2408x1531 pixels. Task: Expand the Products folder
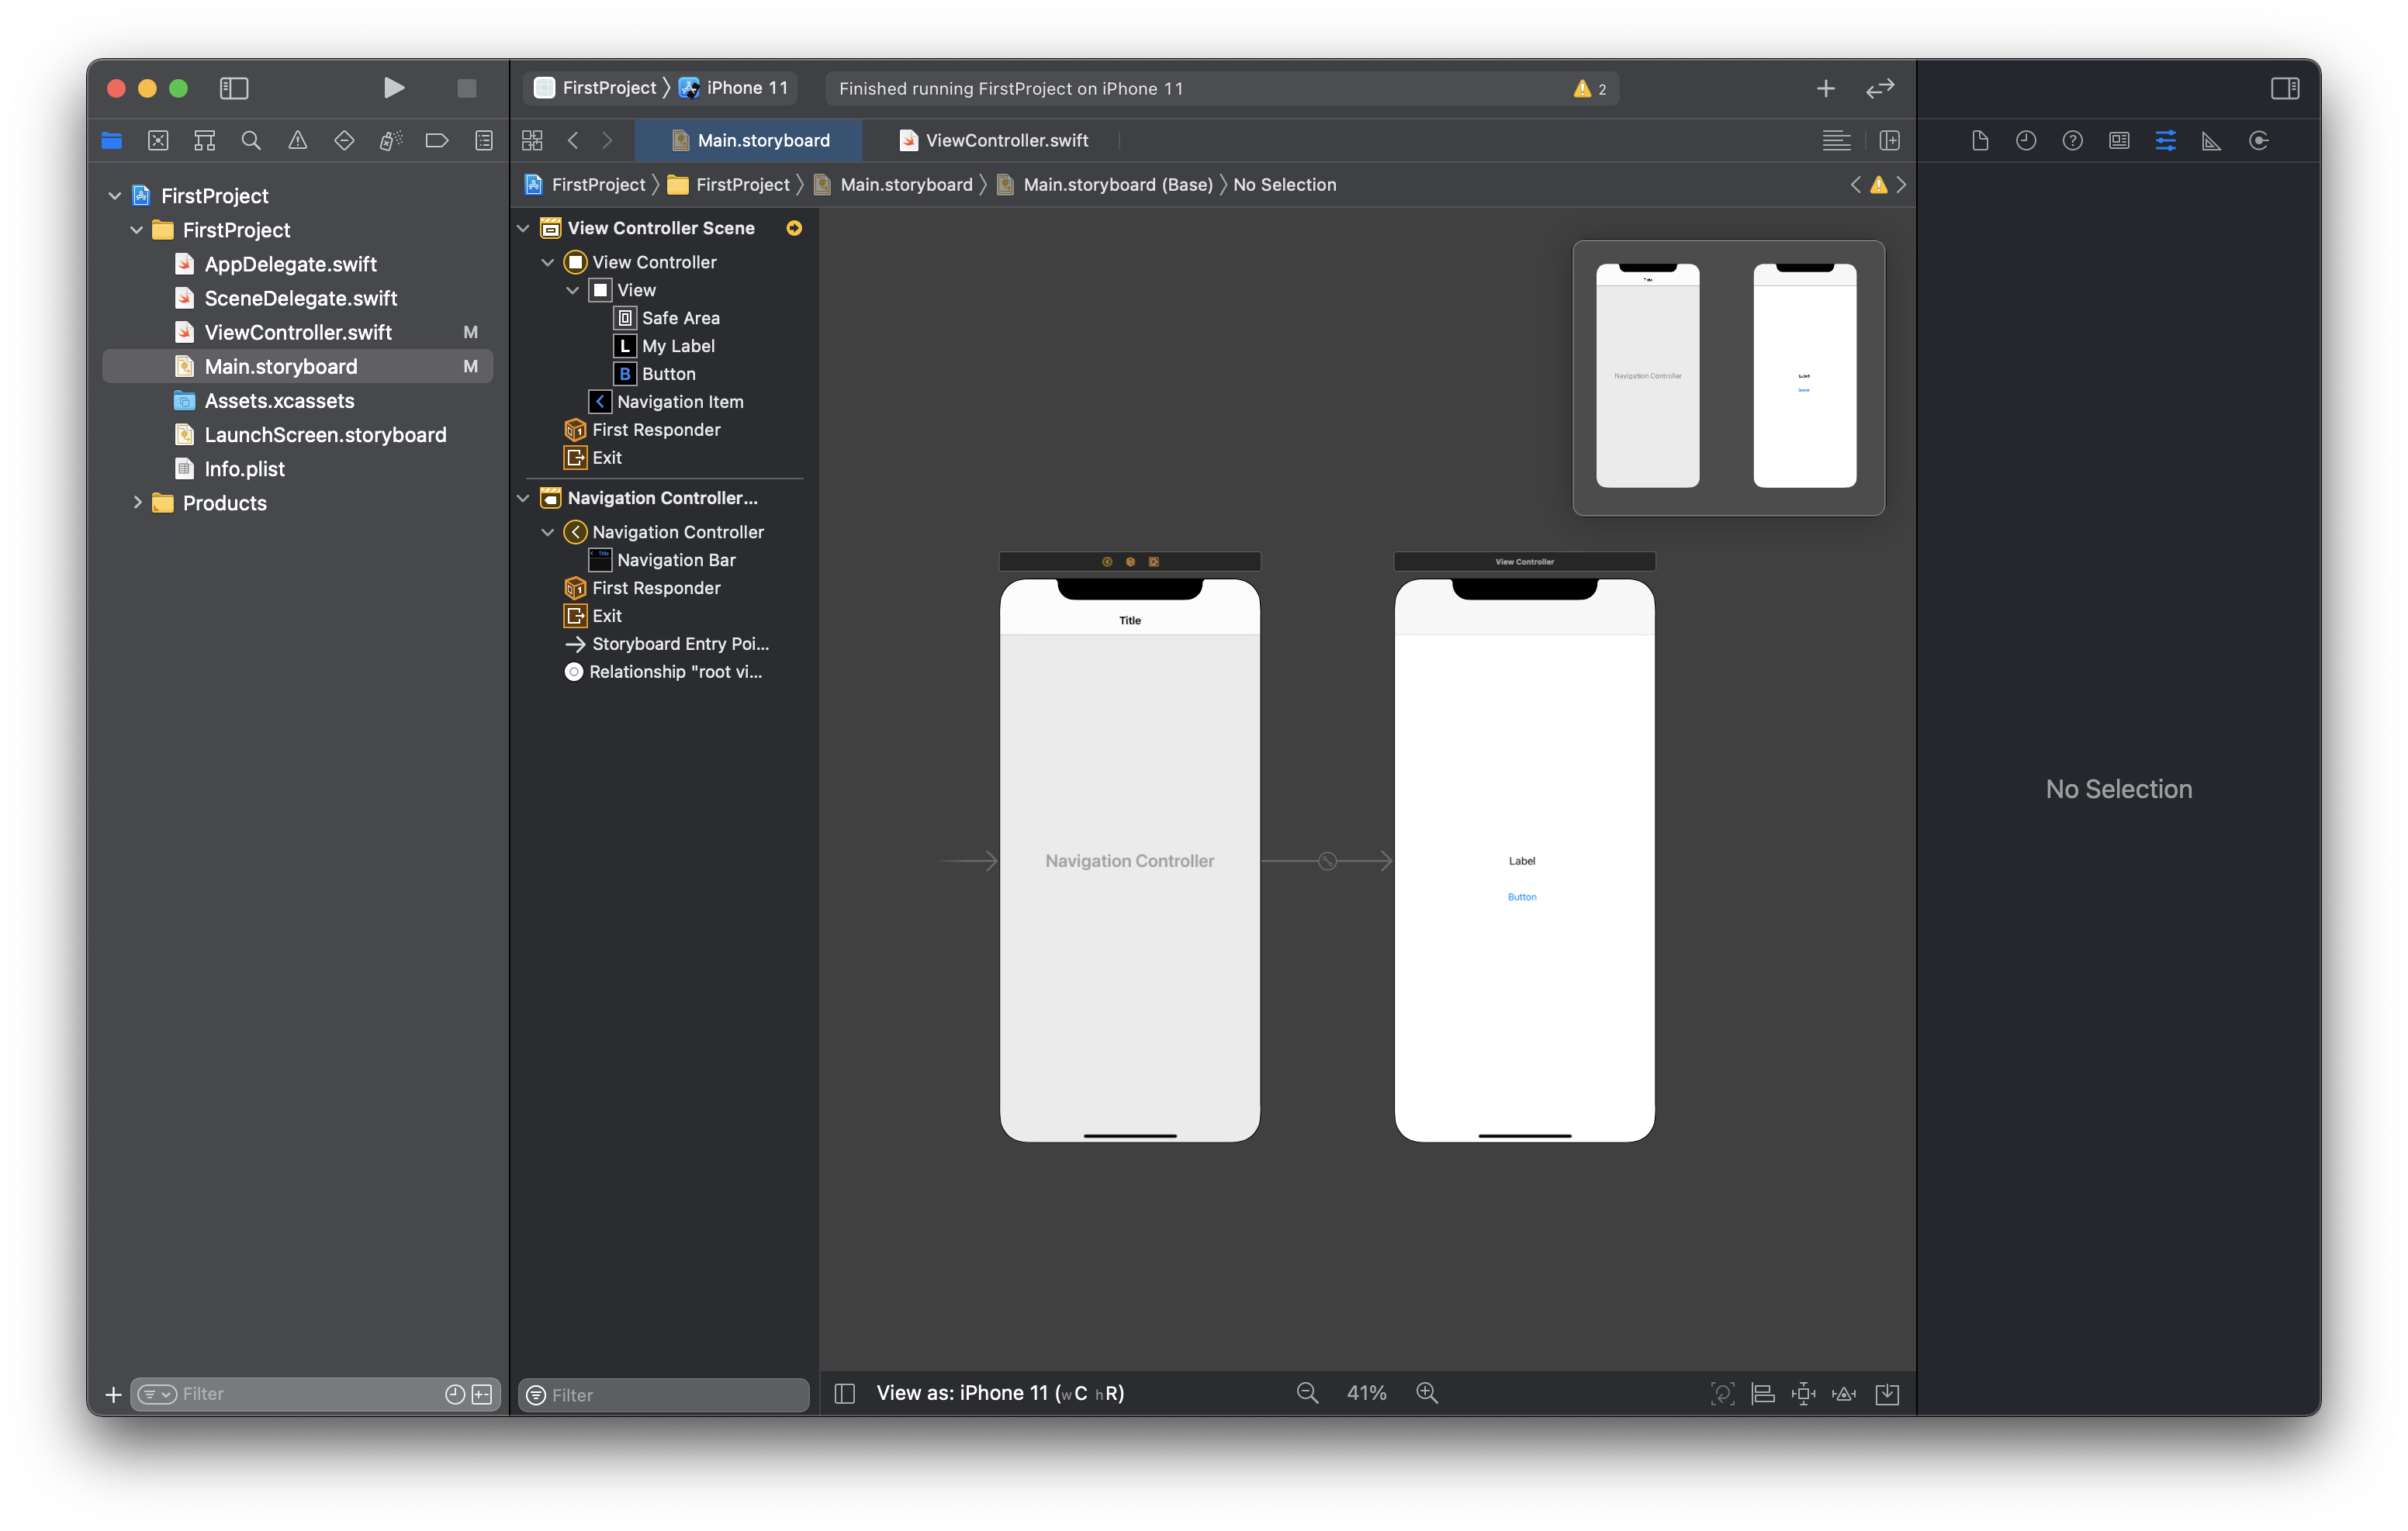[x=138, y=502]
